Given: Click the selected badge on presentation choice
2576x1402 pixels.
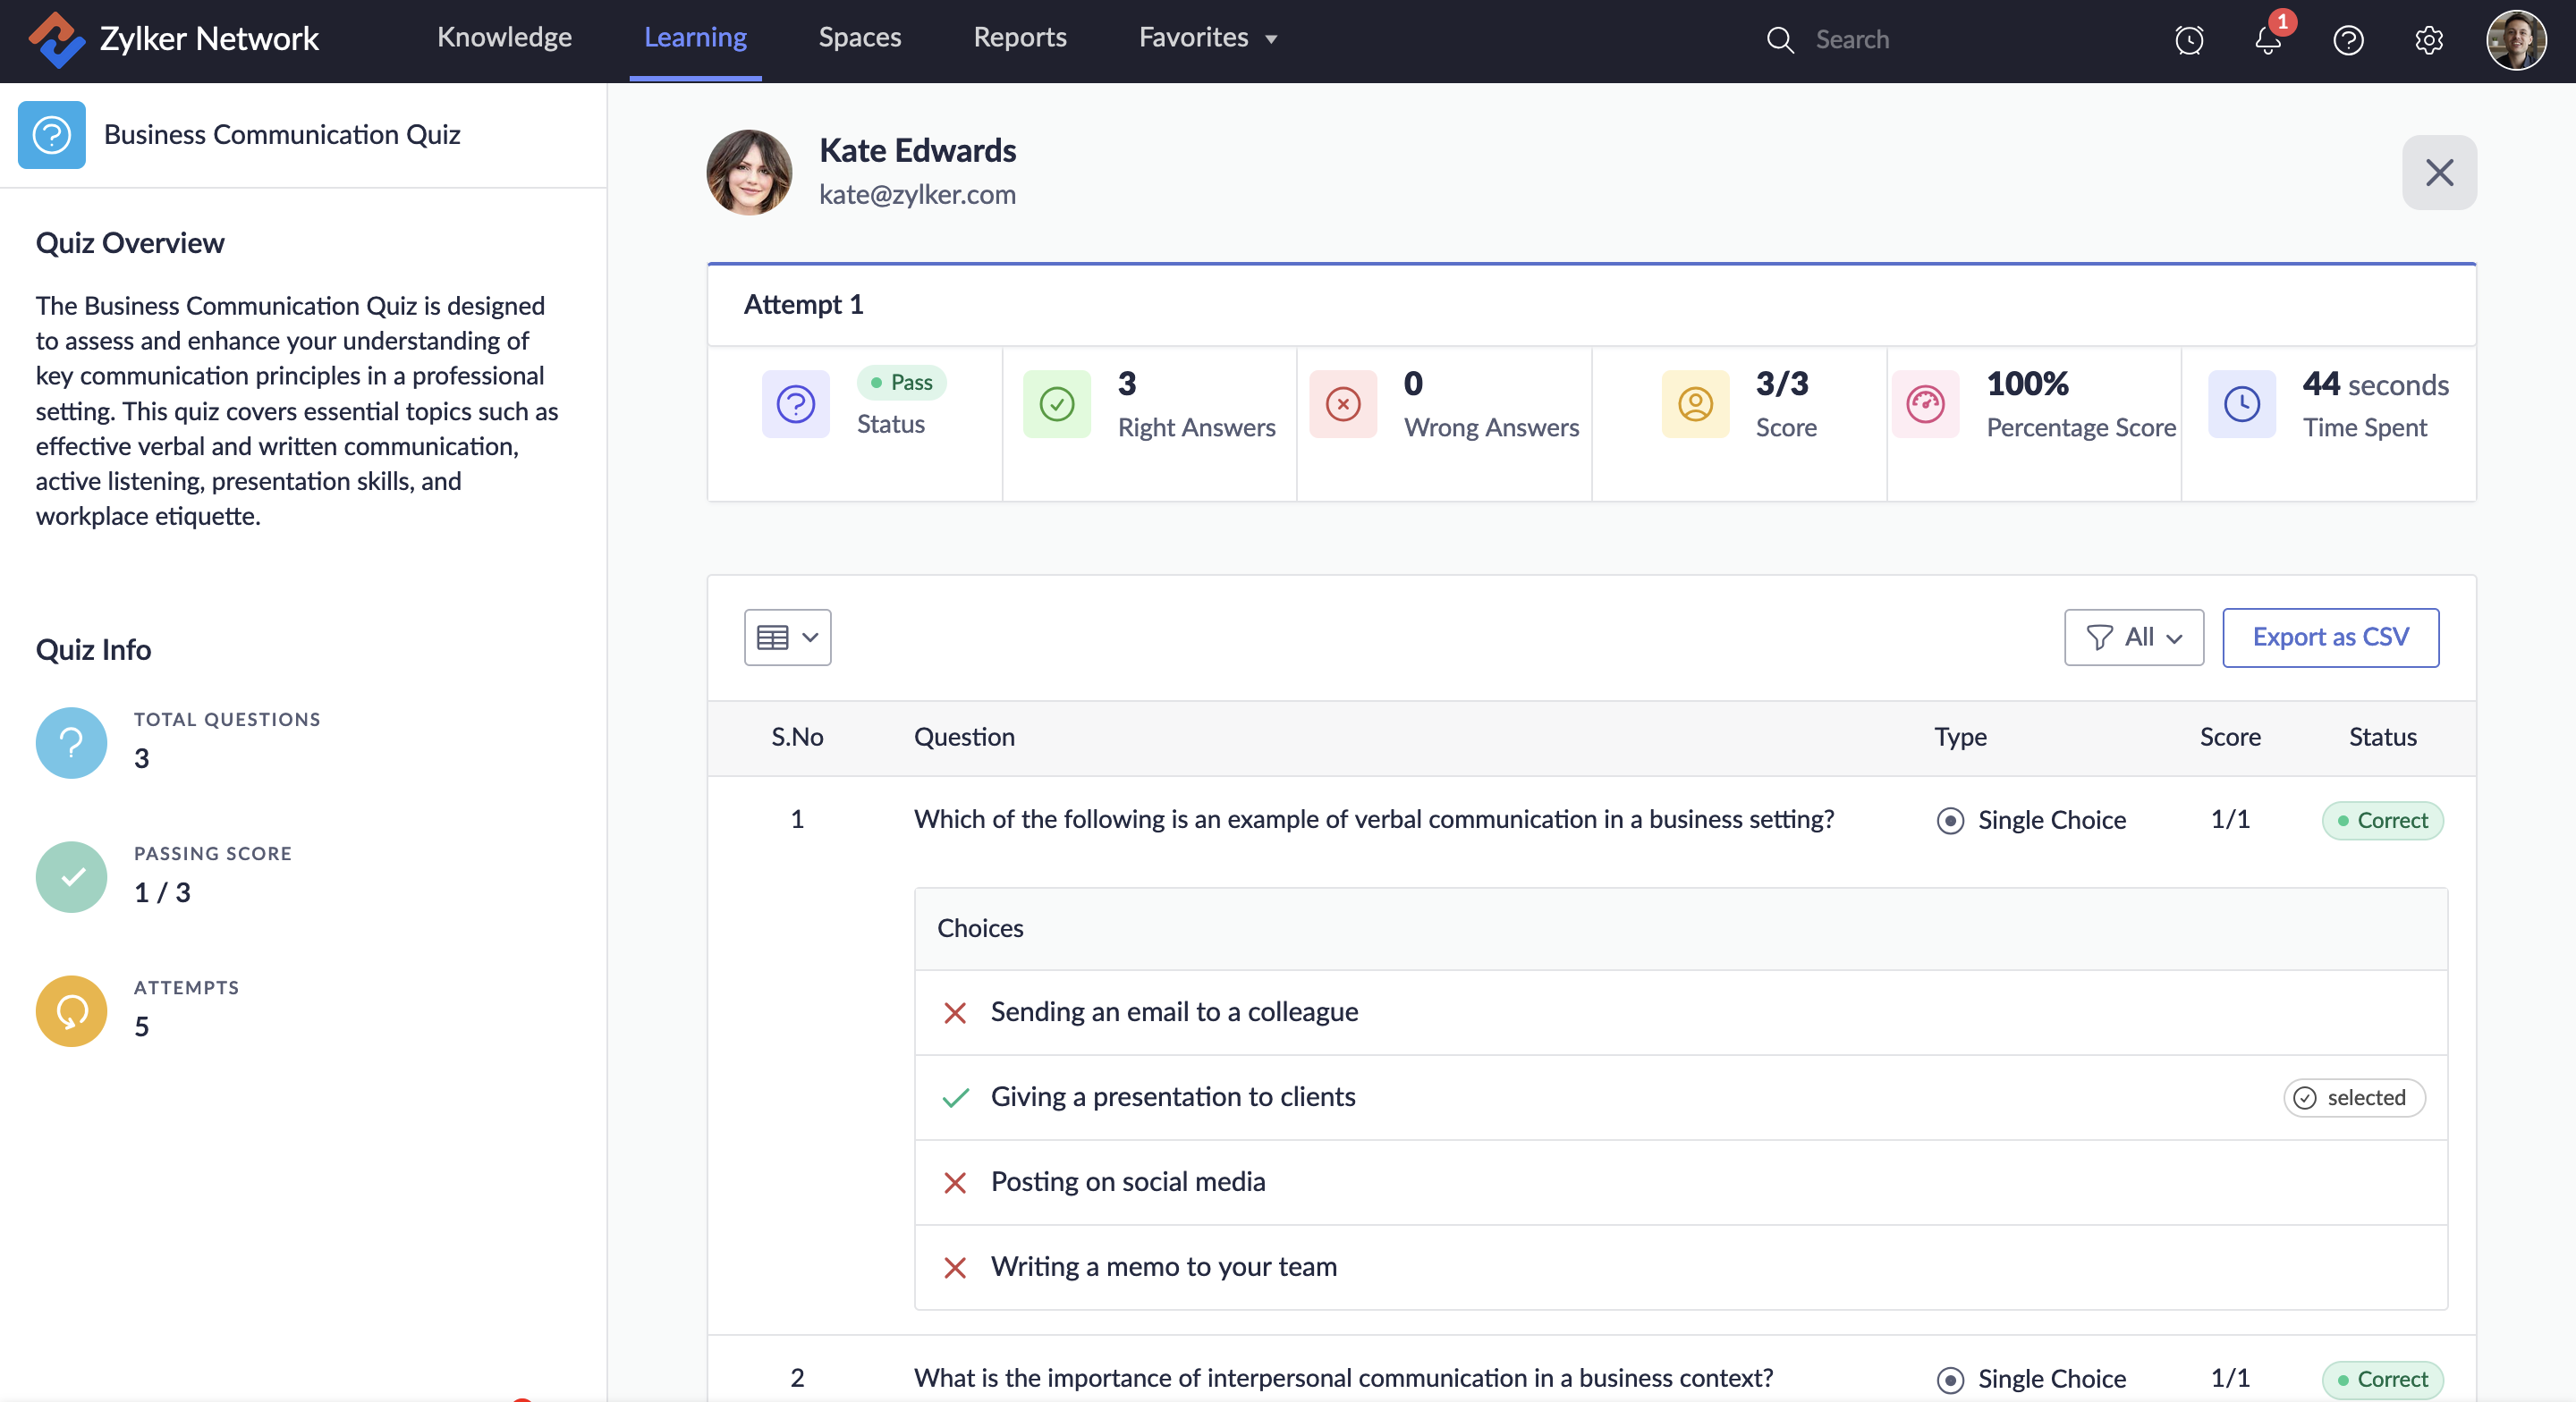Looking at the screenshot, I should coord(2353,1098).
